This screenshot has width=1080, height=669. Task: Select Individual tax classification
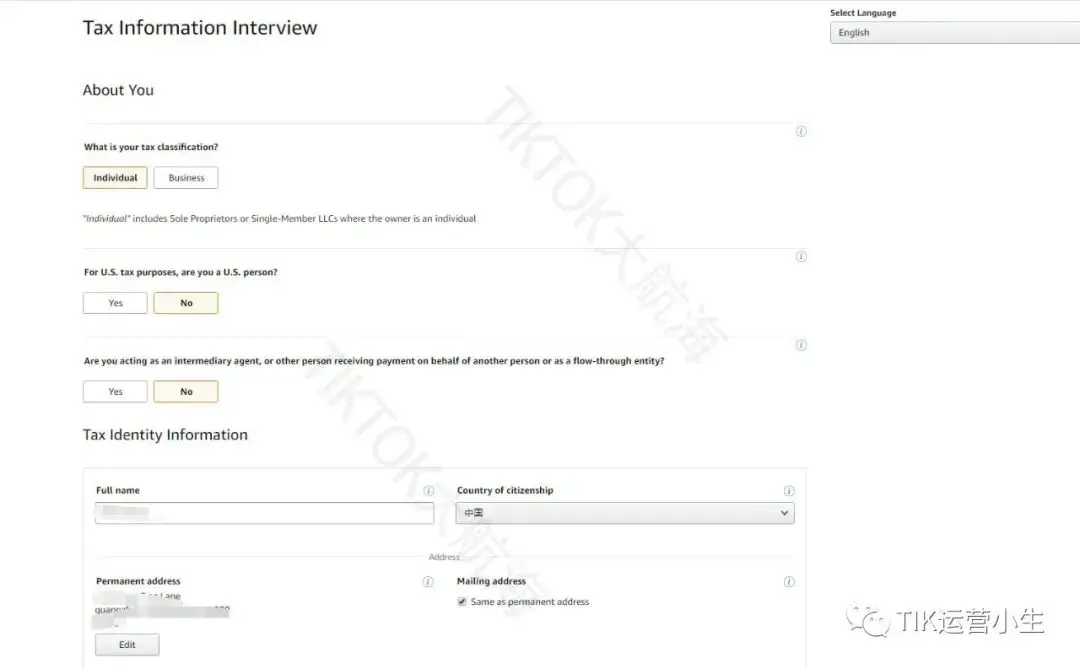coord(115,178)
